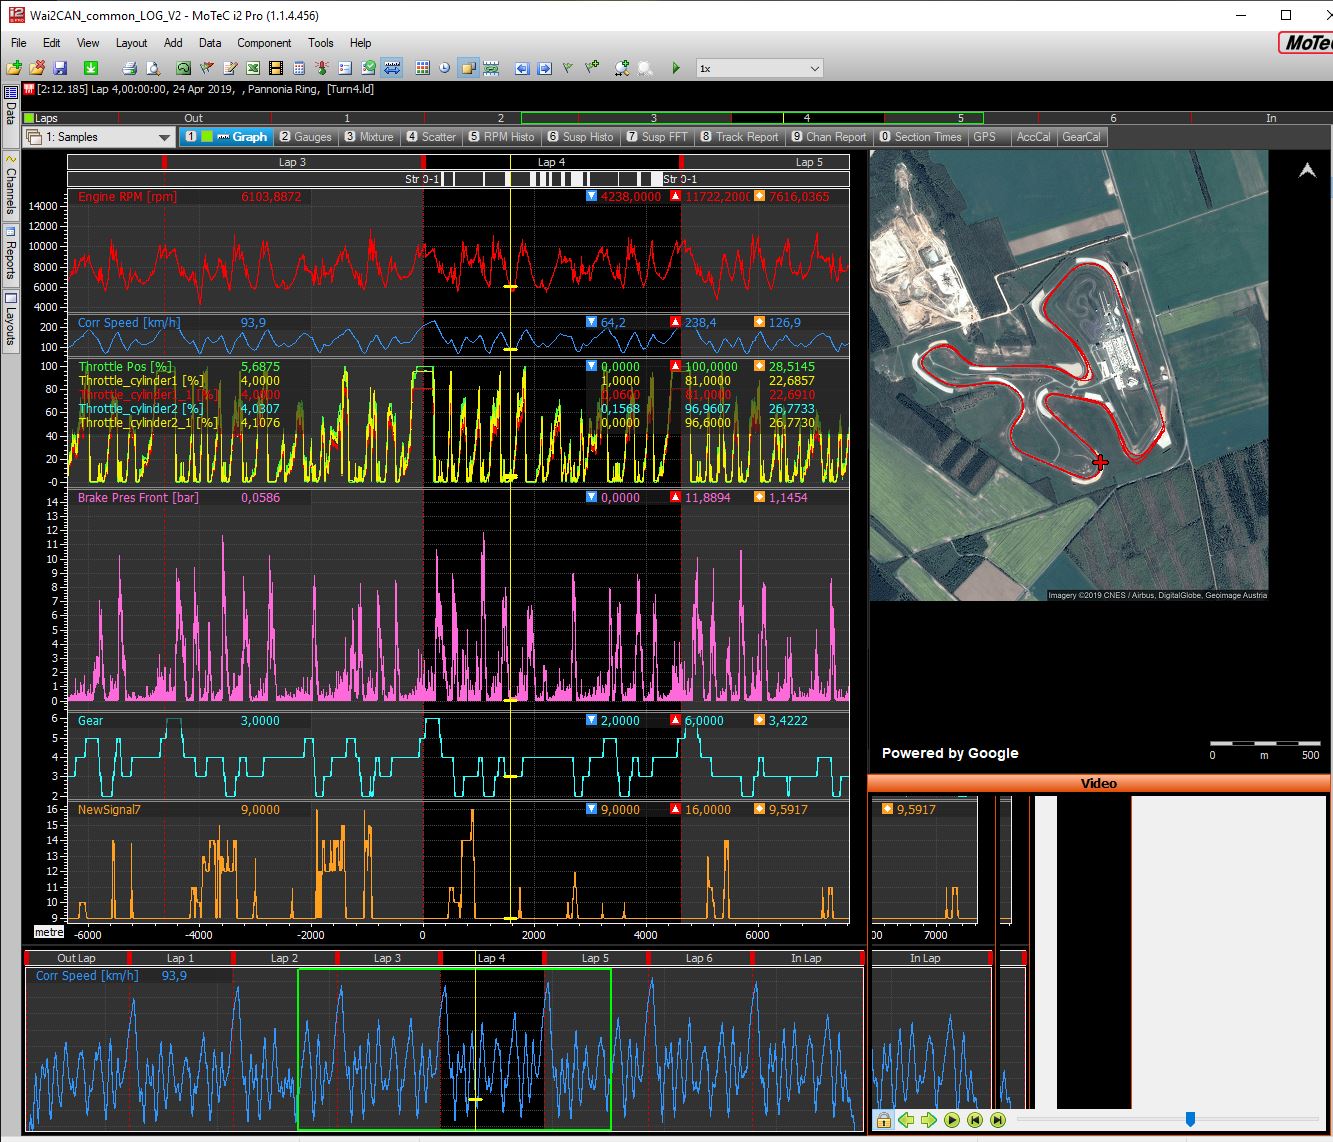This screenshot has height=1142, width=1333.
Task: Open the Component menu
Action: click(x=264, y=43)
